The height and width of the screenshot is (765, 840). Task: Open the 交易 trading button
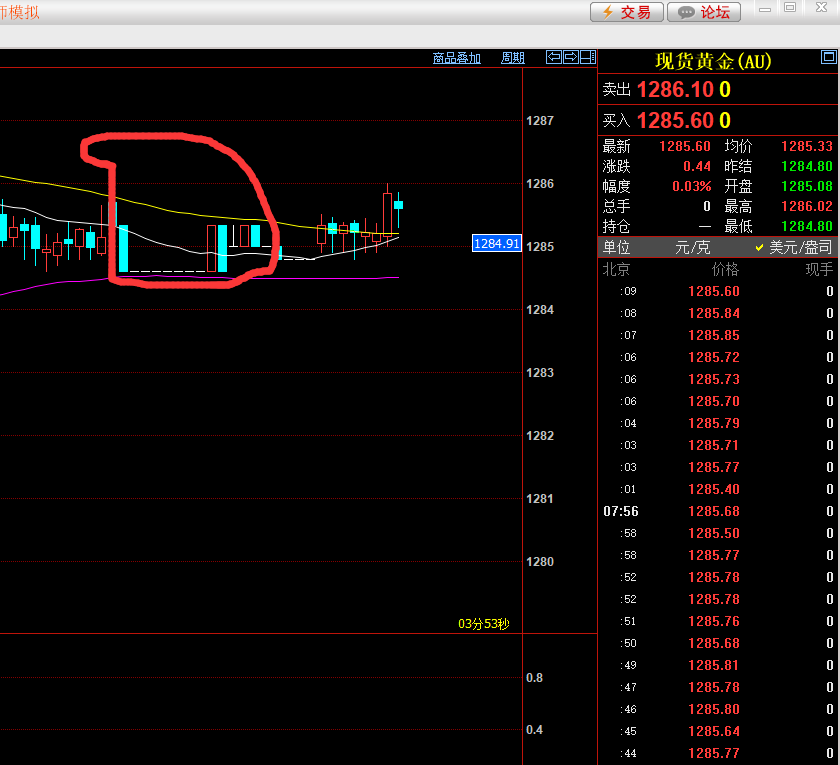[x=626, y=12]
